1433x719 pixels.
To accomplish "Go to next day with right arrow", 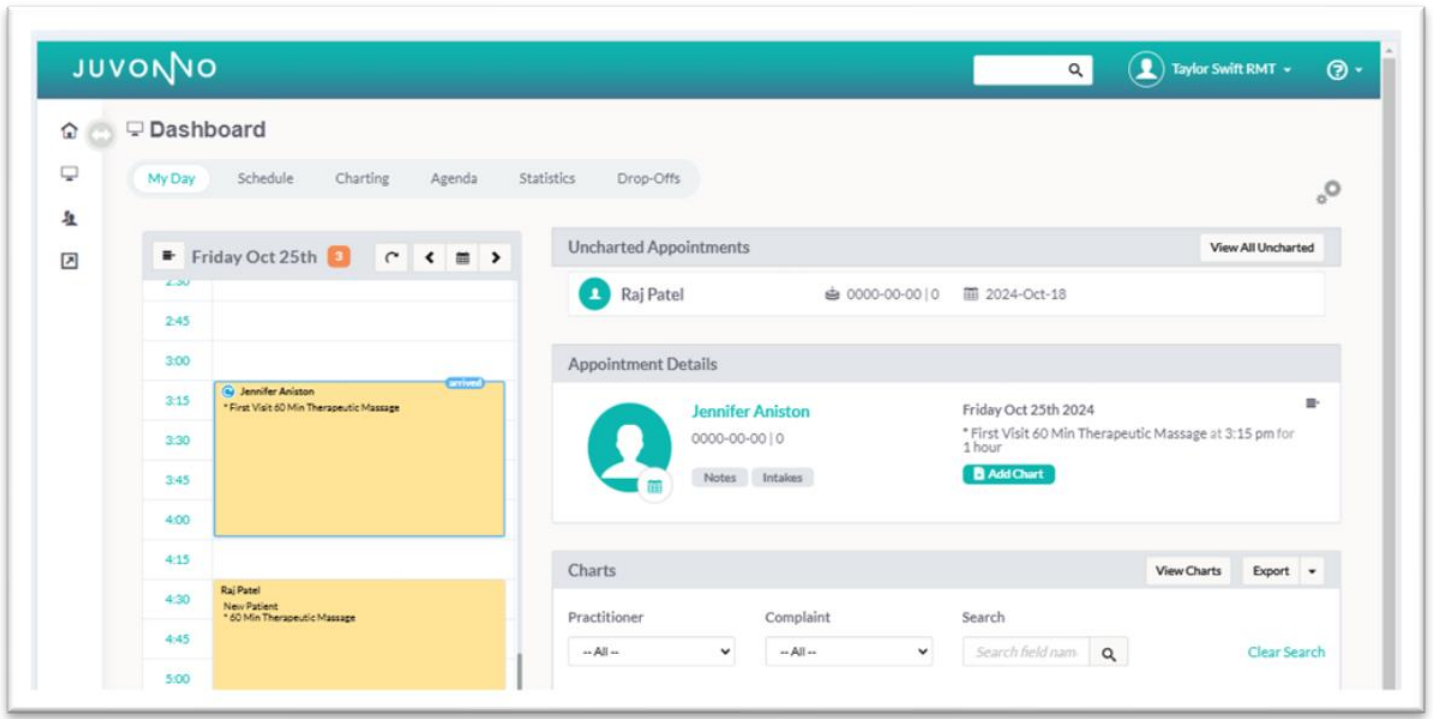I will coord(495,258).
